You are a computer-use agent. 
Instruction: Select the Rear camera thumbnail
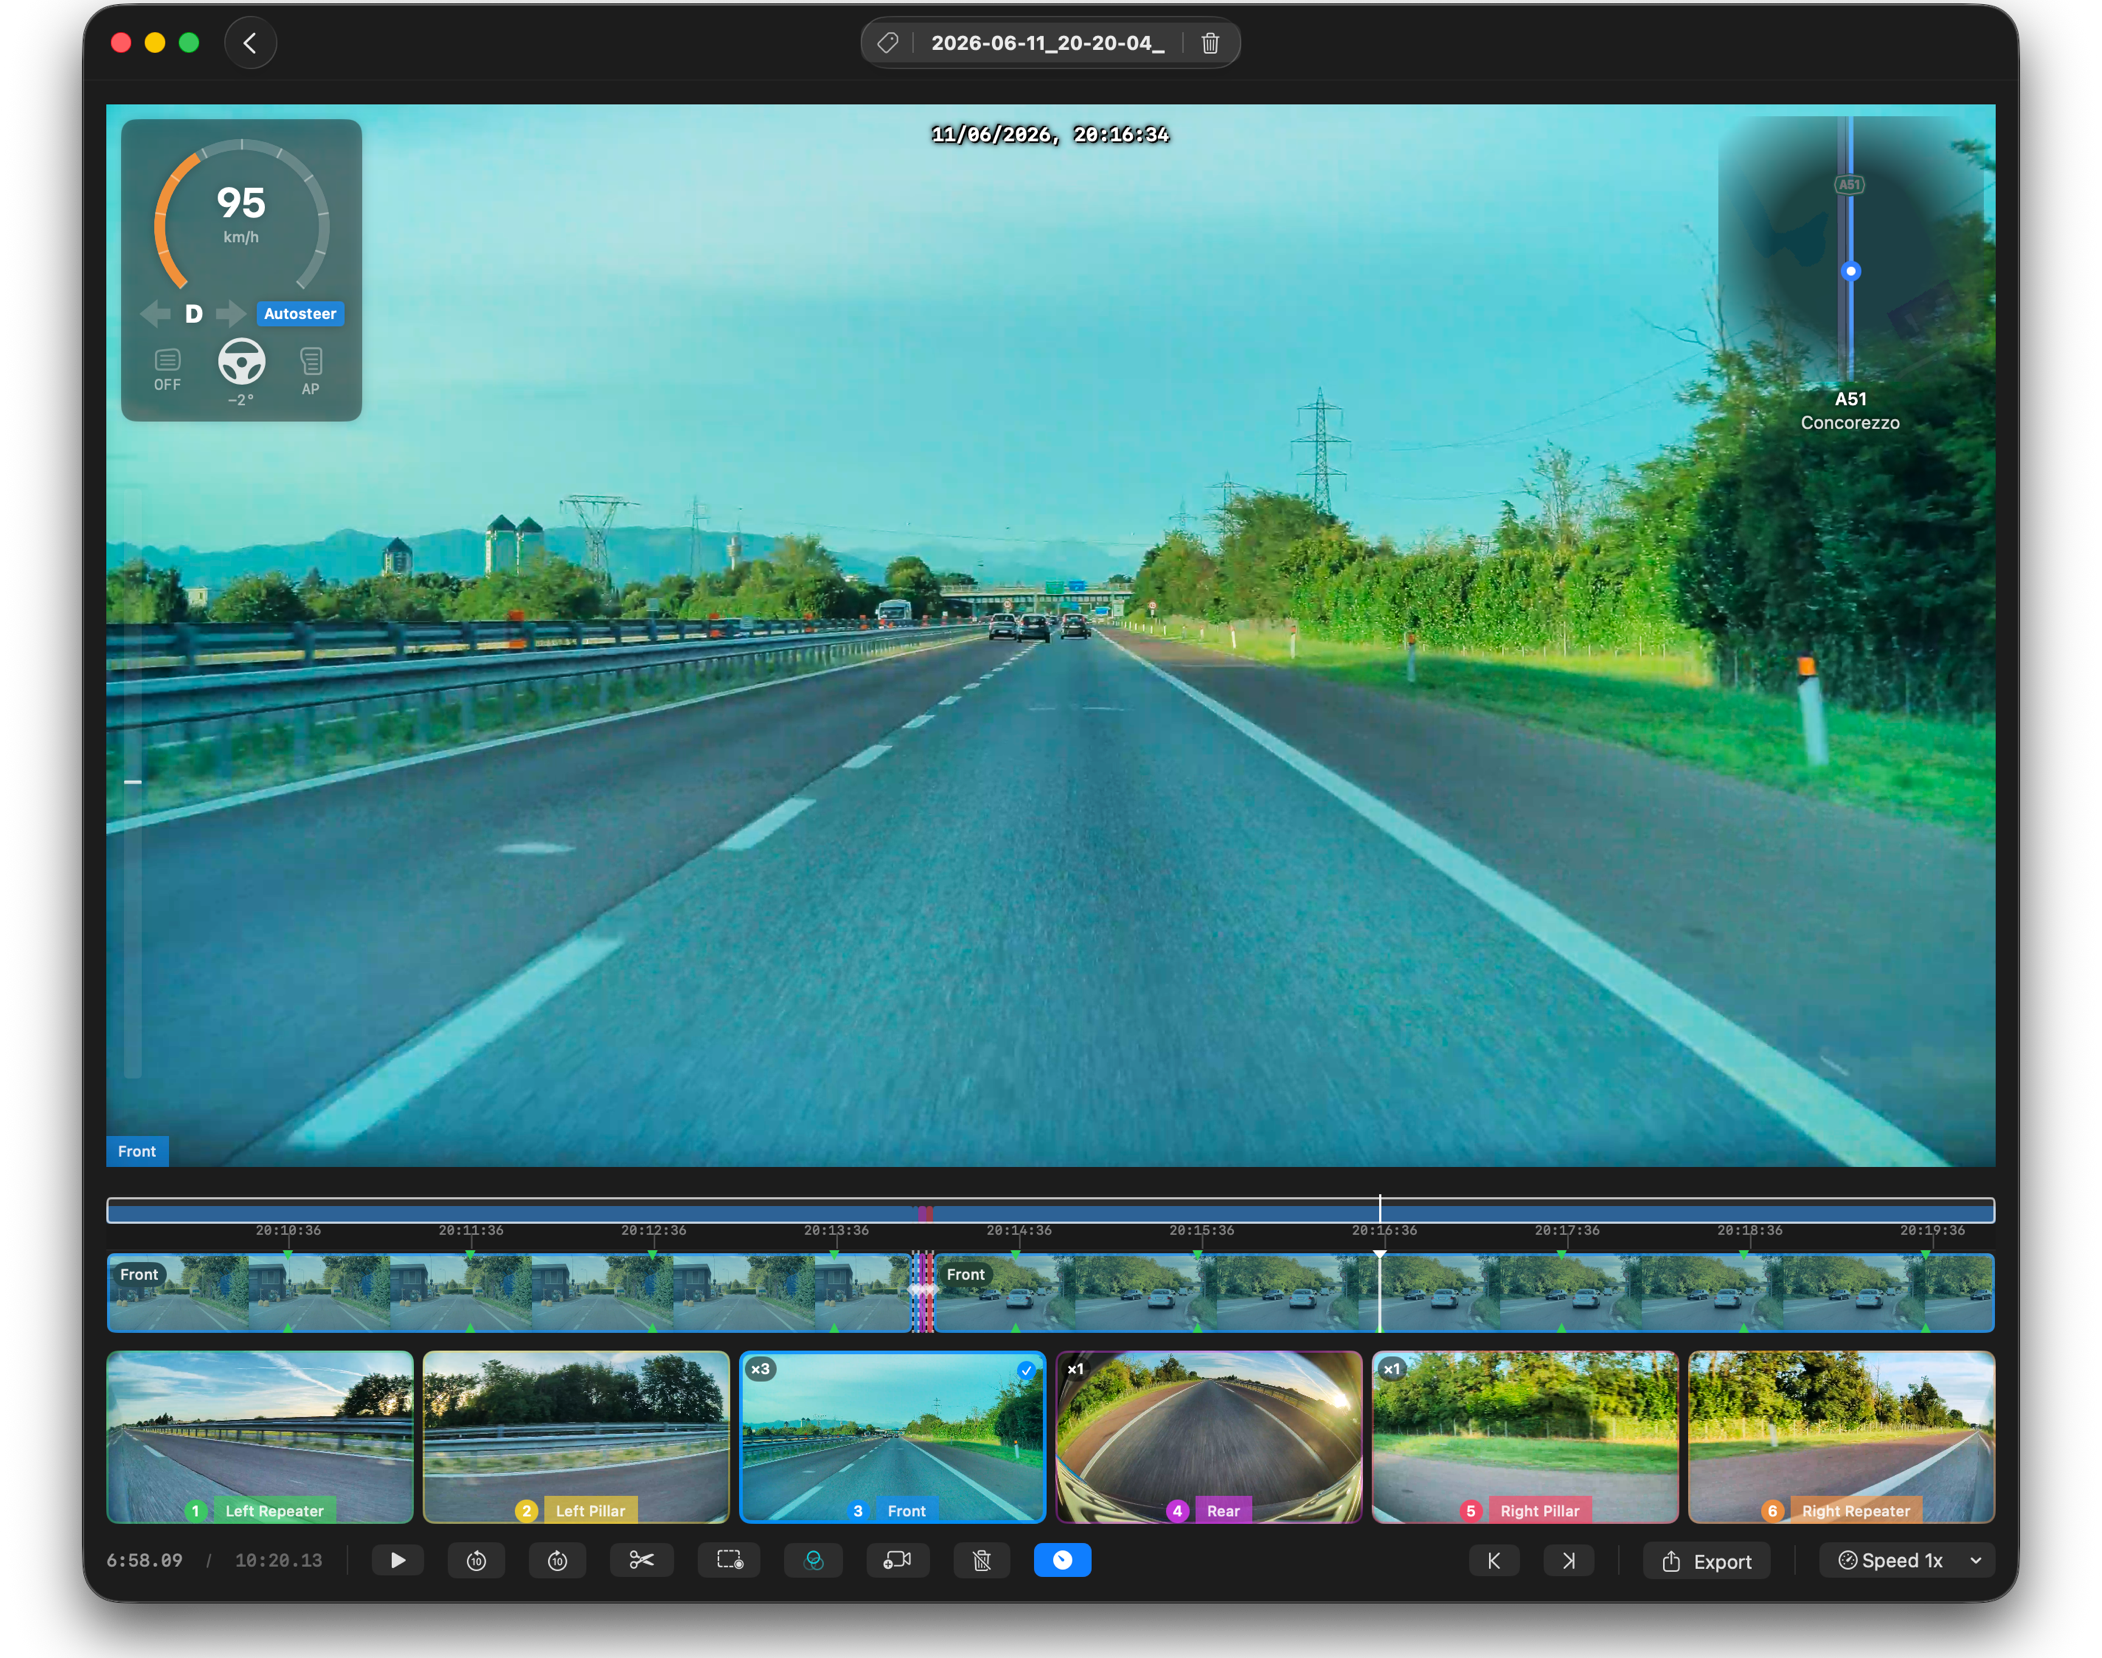click(1209, 1437)
